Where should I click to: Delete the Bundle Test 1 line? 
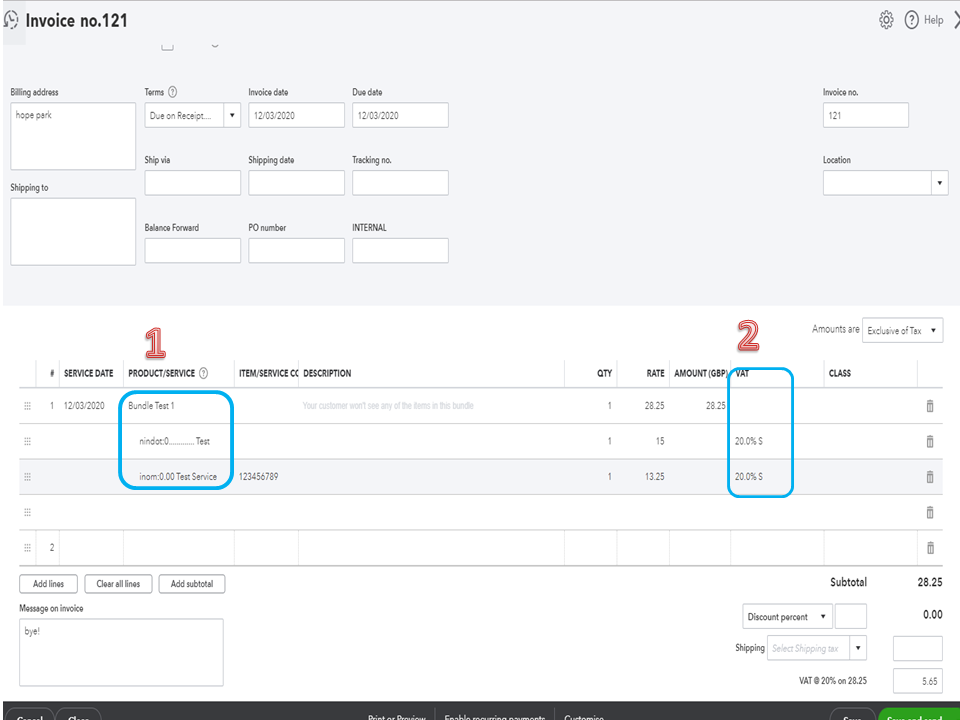coord(930,406)
